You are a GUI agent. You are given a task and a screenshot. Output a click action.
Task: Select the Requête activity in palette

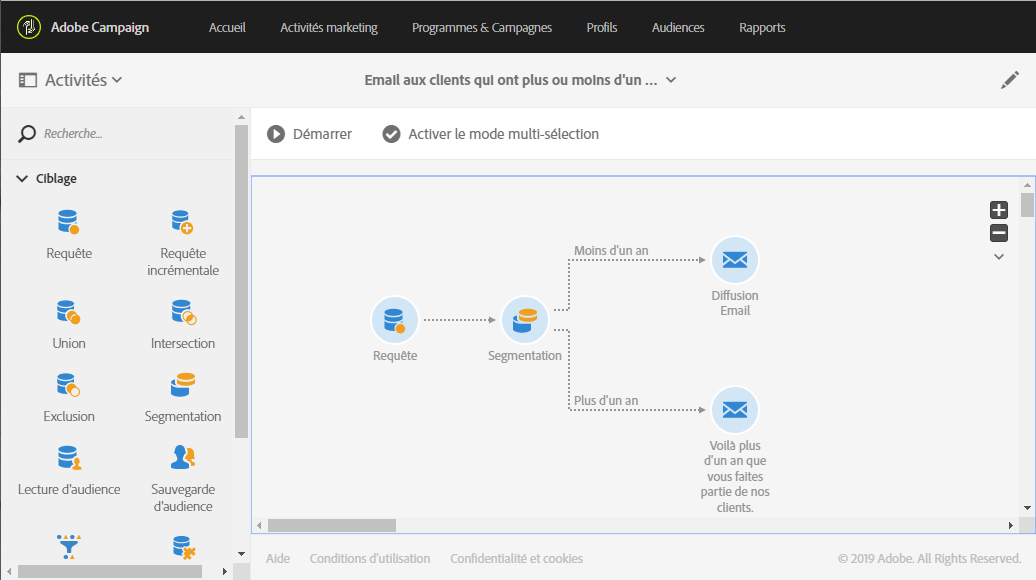click(x=68, y=222)
